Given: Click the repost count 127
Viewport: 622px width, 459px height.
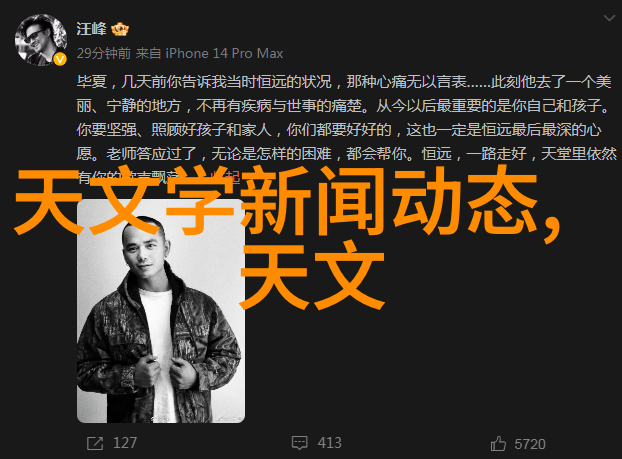Looking at the screenshot, I should coord(125,443).
